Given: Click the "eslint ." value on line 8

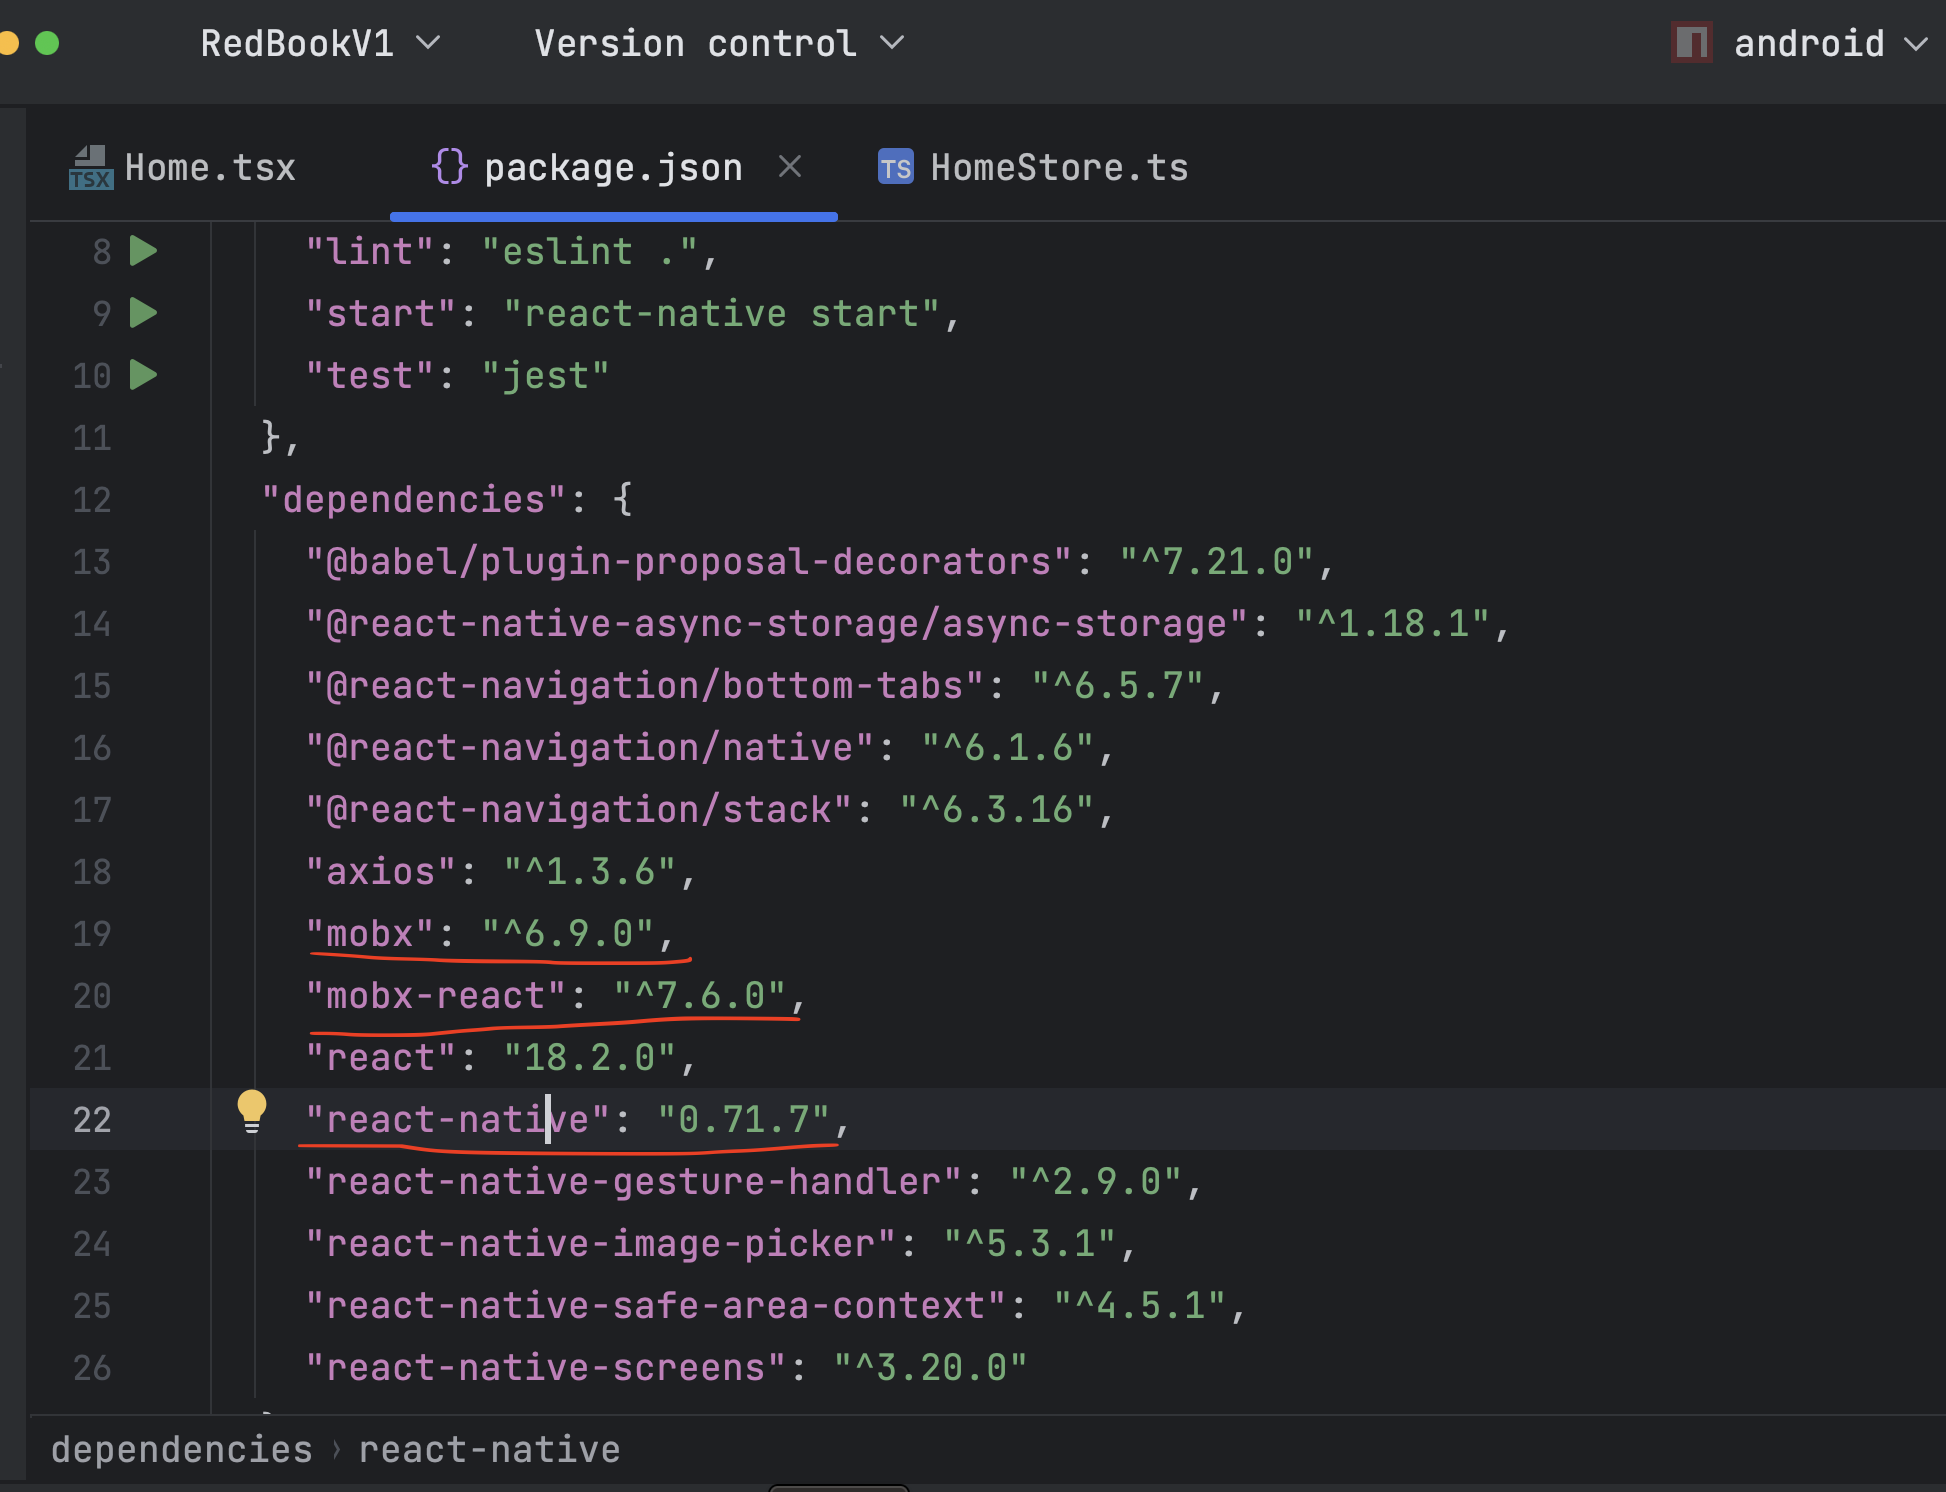Looking at the screenshot, I should [x=590, y=251].
